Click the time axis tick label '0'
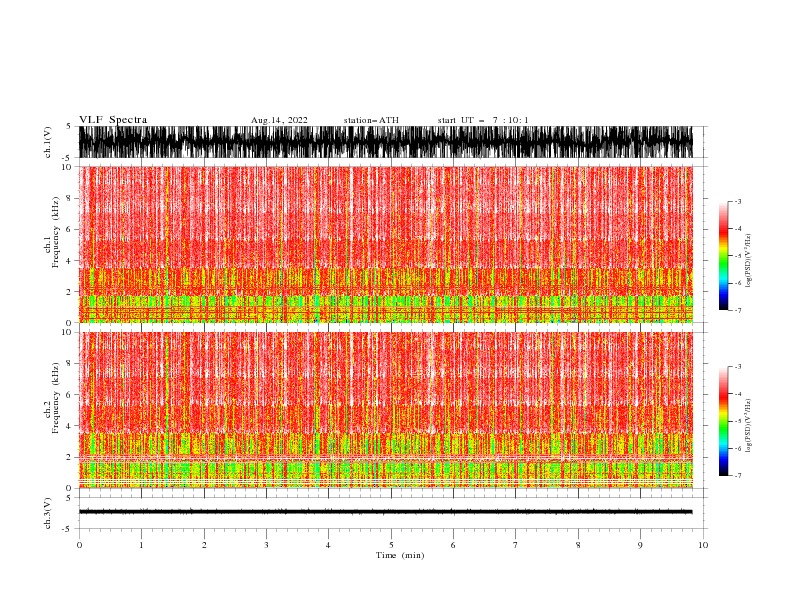 (79, 545)
